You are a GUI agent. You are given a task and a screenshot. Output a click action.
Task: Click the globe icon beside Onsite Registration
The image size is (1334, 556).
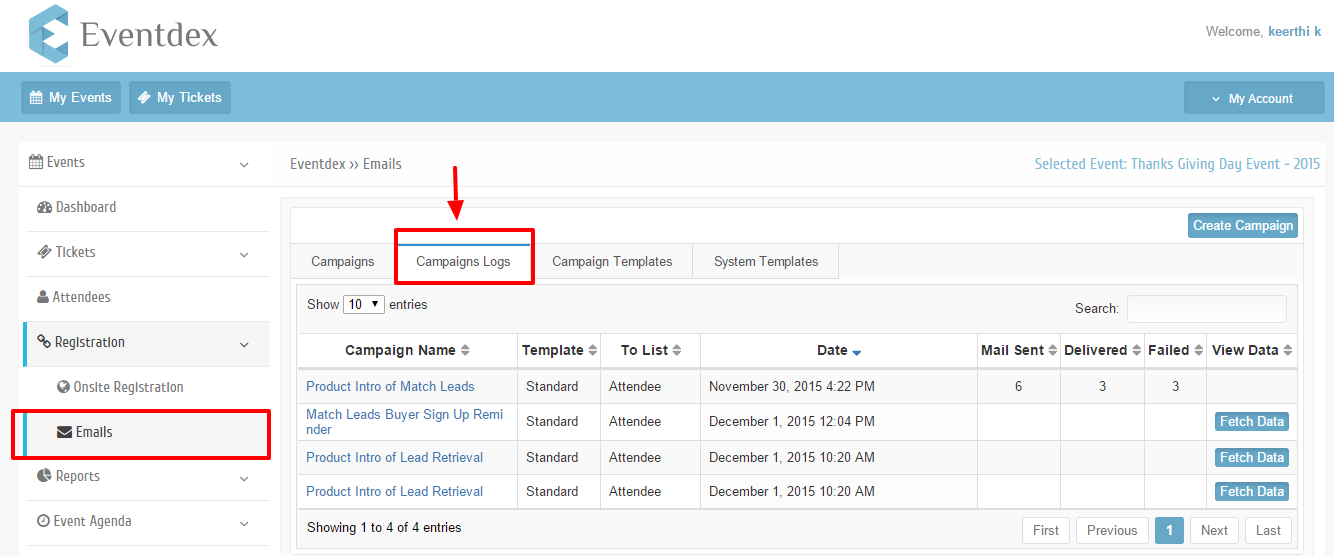[x=64, y=387]
